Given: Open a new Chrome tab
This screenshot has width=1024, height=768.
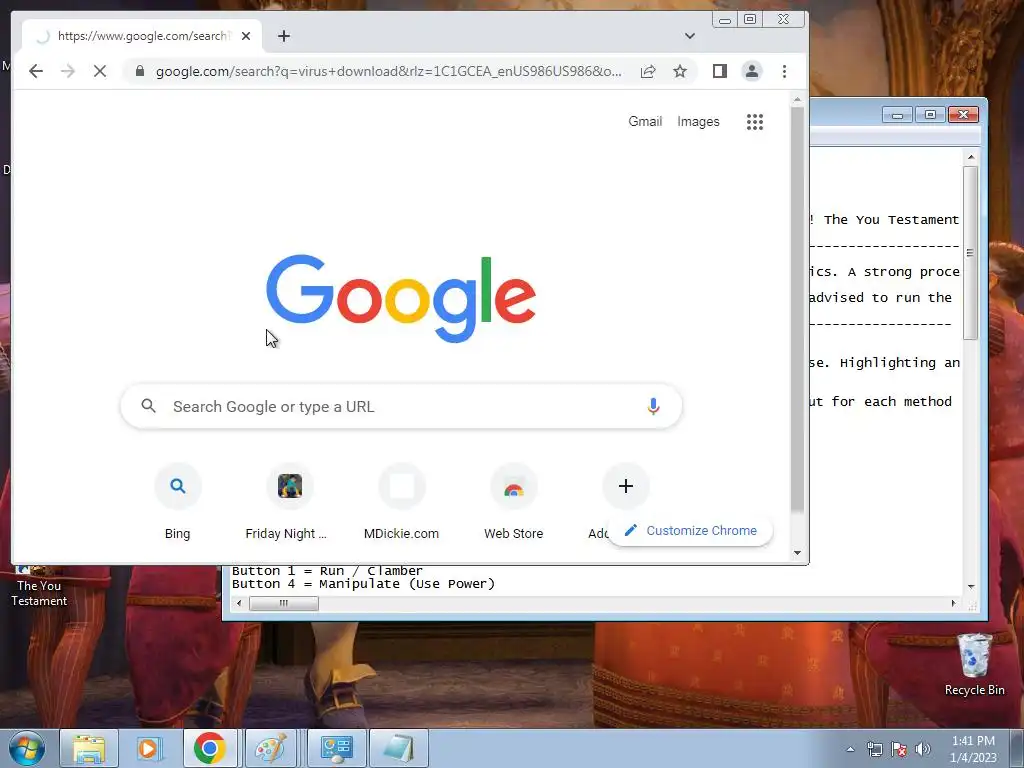Looking at the screenshot, I should (283, 36).
